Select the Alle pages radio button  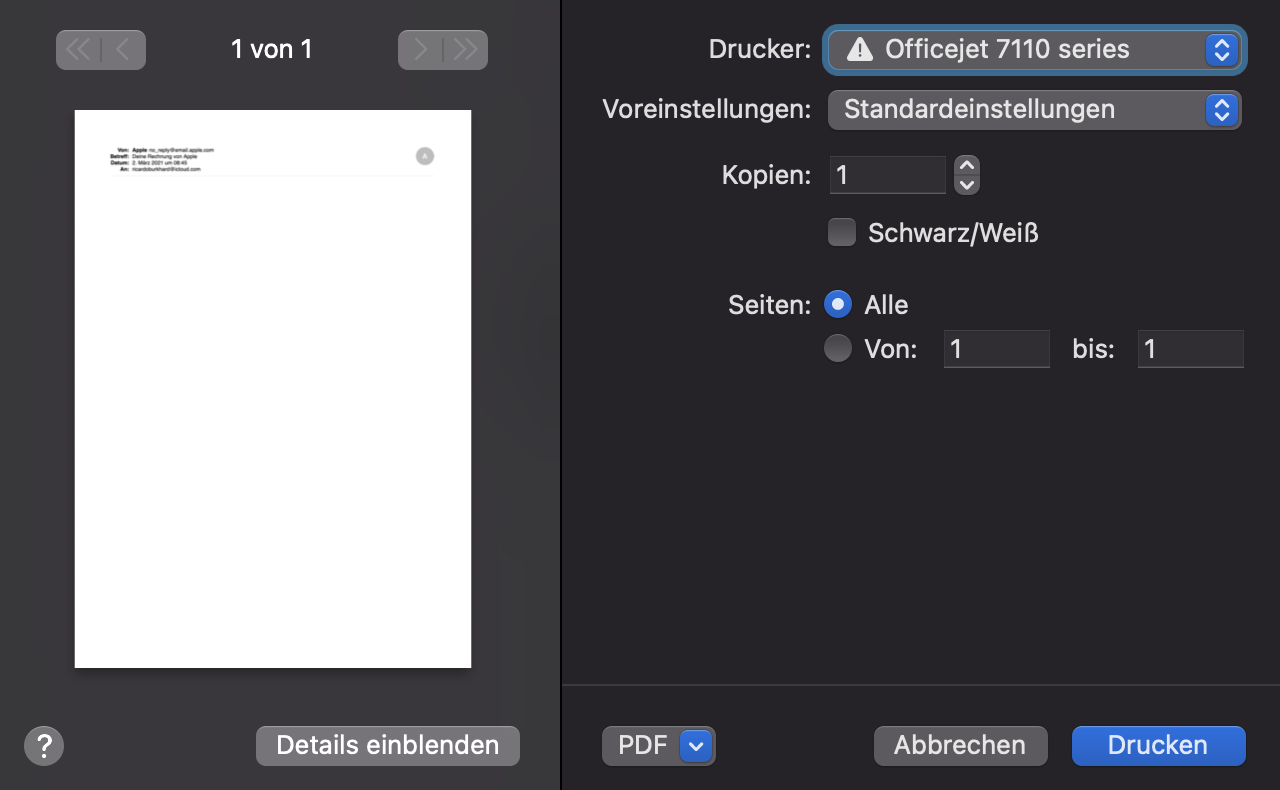838,304
